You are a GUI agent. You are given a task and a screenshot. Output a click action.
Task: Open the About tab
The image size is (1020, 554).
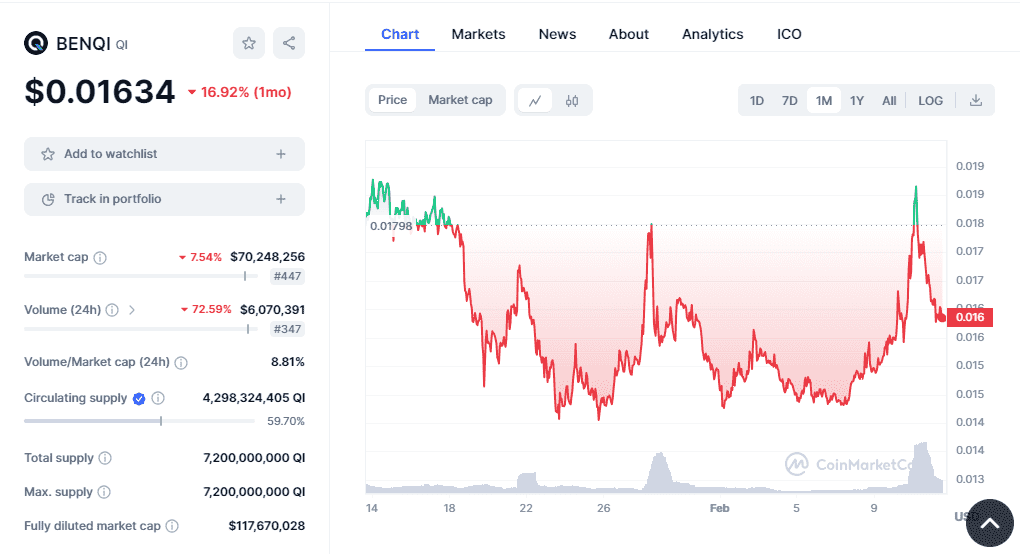pos(628,34)
